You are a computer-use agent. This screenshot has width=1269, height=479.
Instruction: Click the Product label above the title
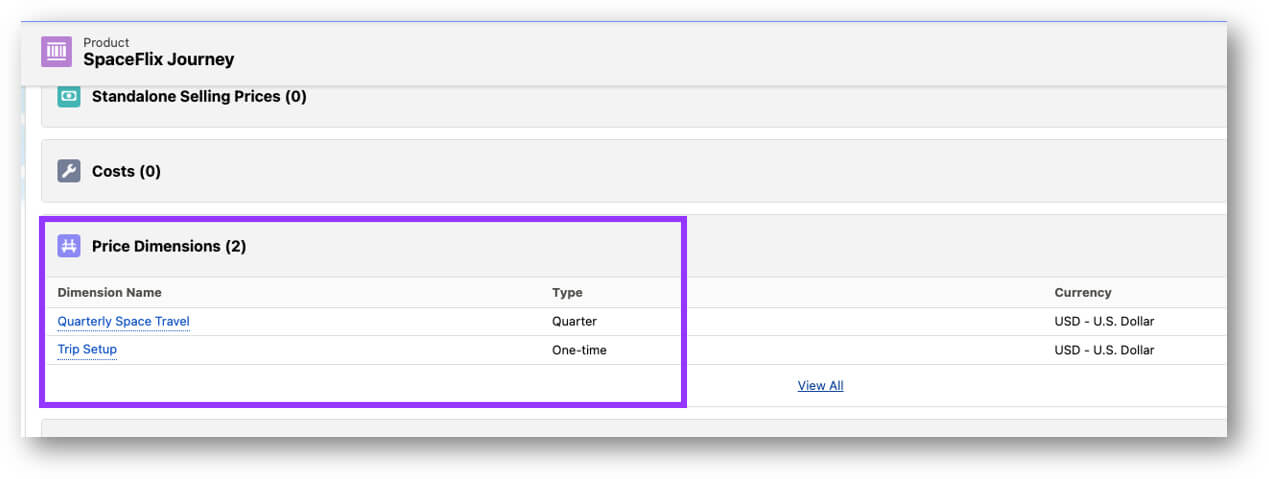106,42
